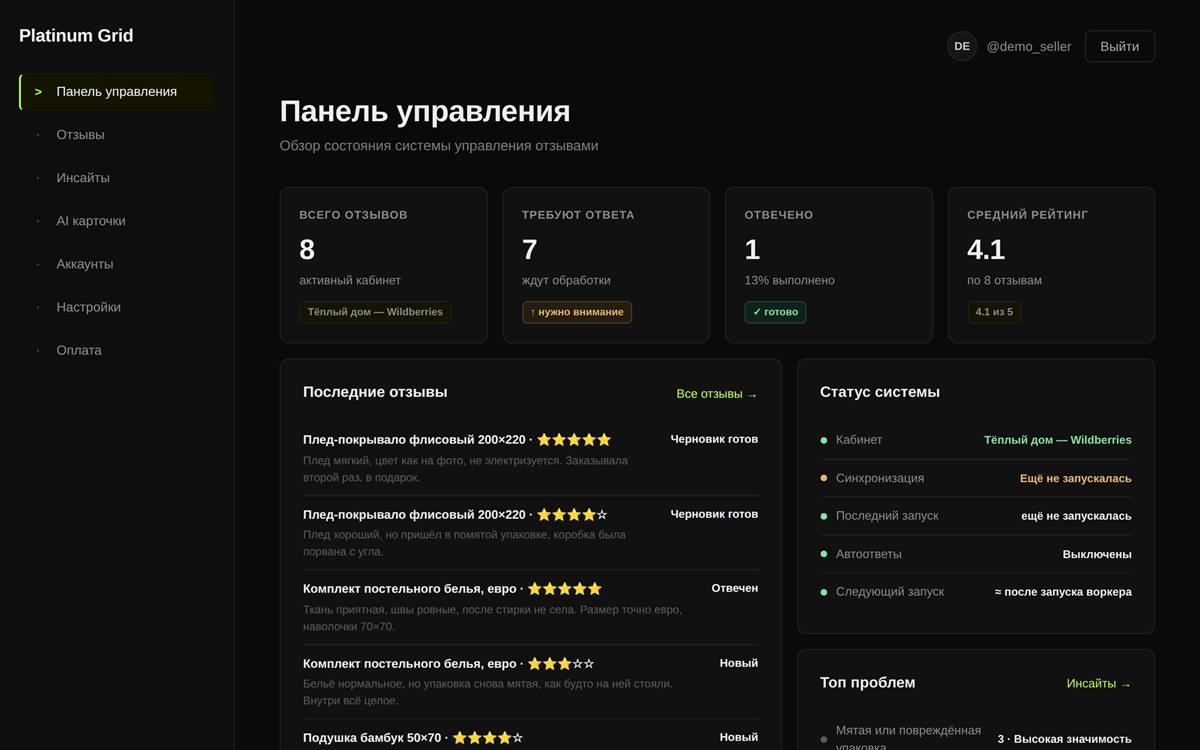Click the готово status badge

(x=775, y=312)
